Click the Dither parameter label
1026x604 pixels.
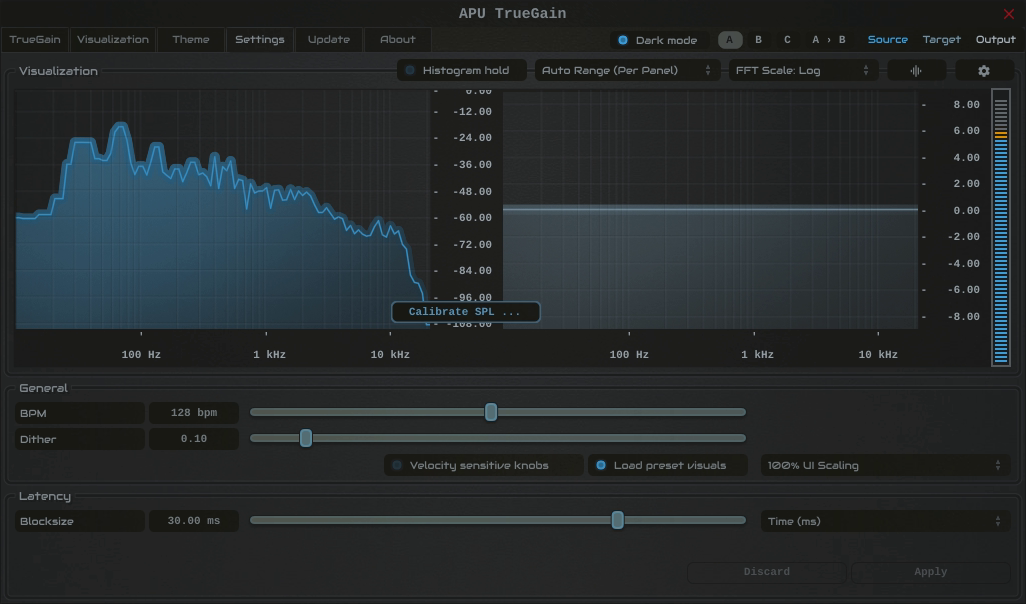[79, 439]
